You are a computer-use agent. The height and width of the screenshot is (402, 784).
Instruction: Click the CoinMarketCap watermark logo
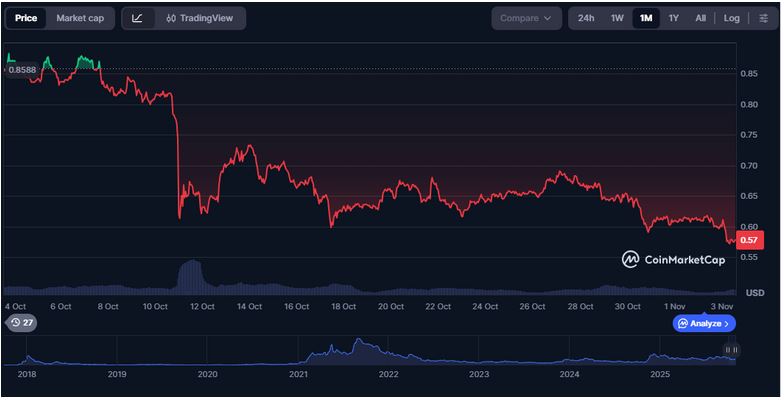pyautogui.click(x=674, y=259)
